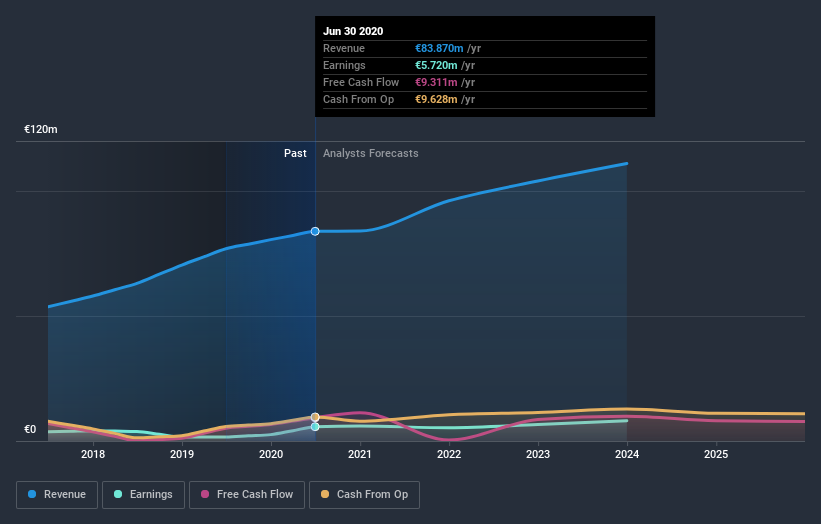Click the Revenue row label in tooltip

click(x=344, y=48)
